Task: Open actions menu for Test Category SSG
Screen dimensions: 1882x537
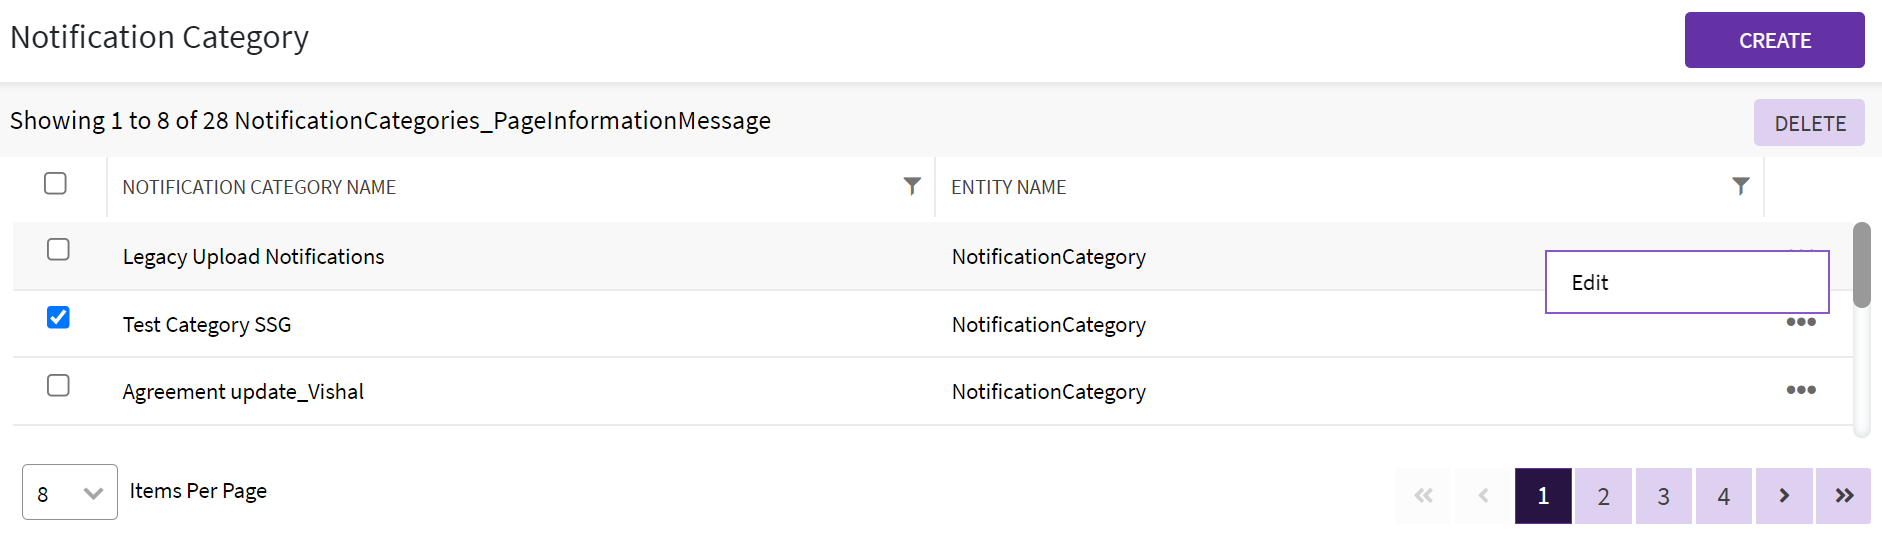Action: [1800, 322]
